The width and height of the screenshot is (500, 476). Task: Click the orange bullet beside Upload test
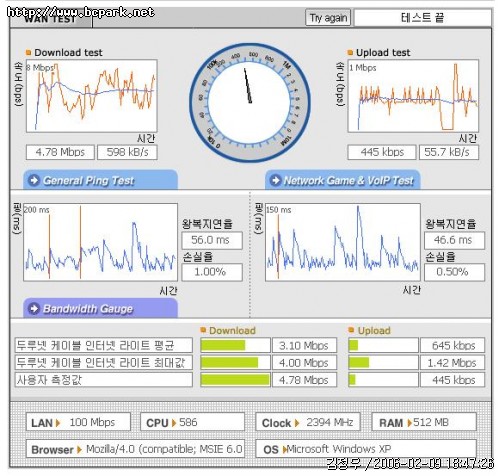pos(350,52)
